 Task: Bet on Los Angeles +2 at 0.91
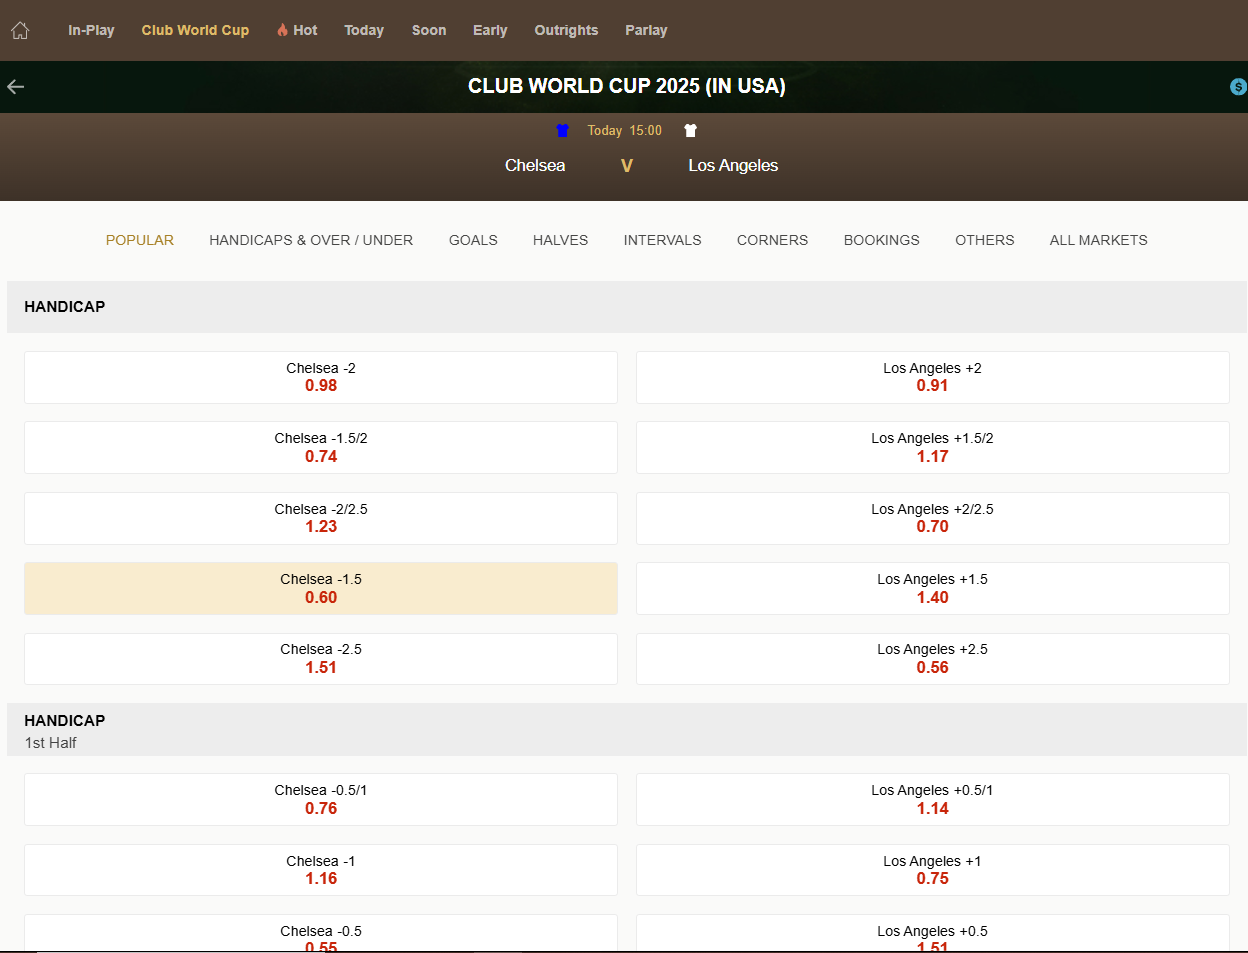point(932,377)
